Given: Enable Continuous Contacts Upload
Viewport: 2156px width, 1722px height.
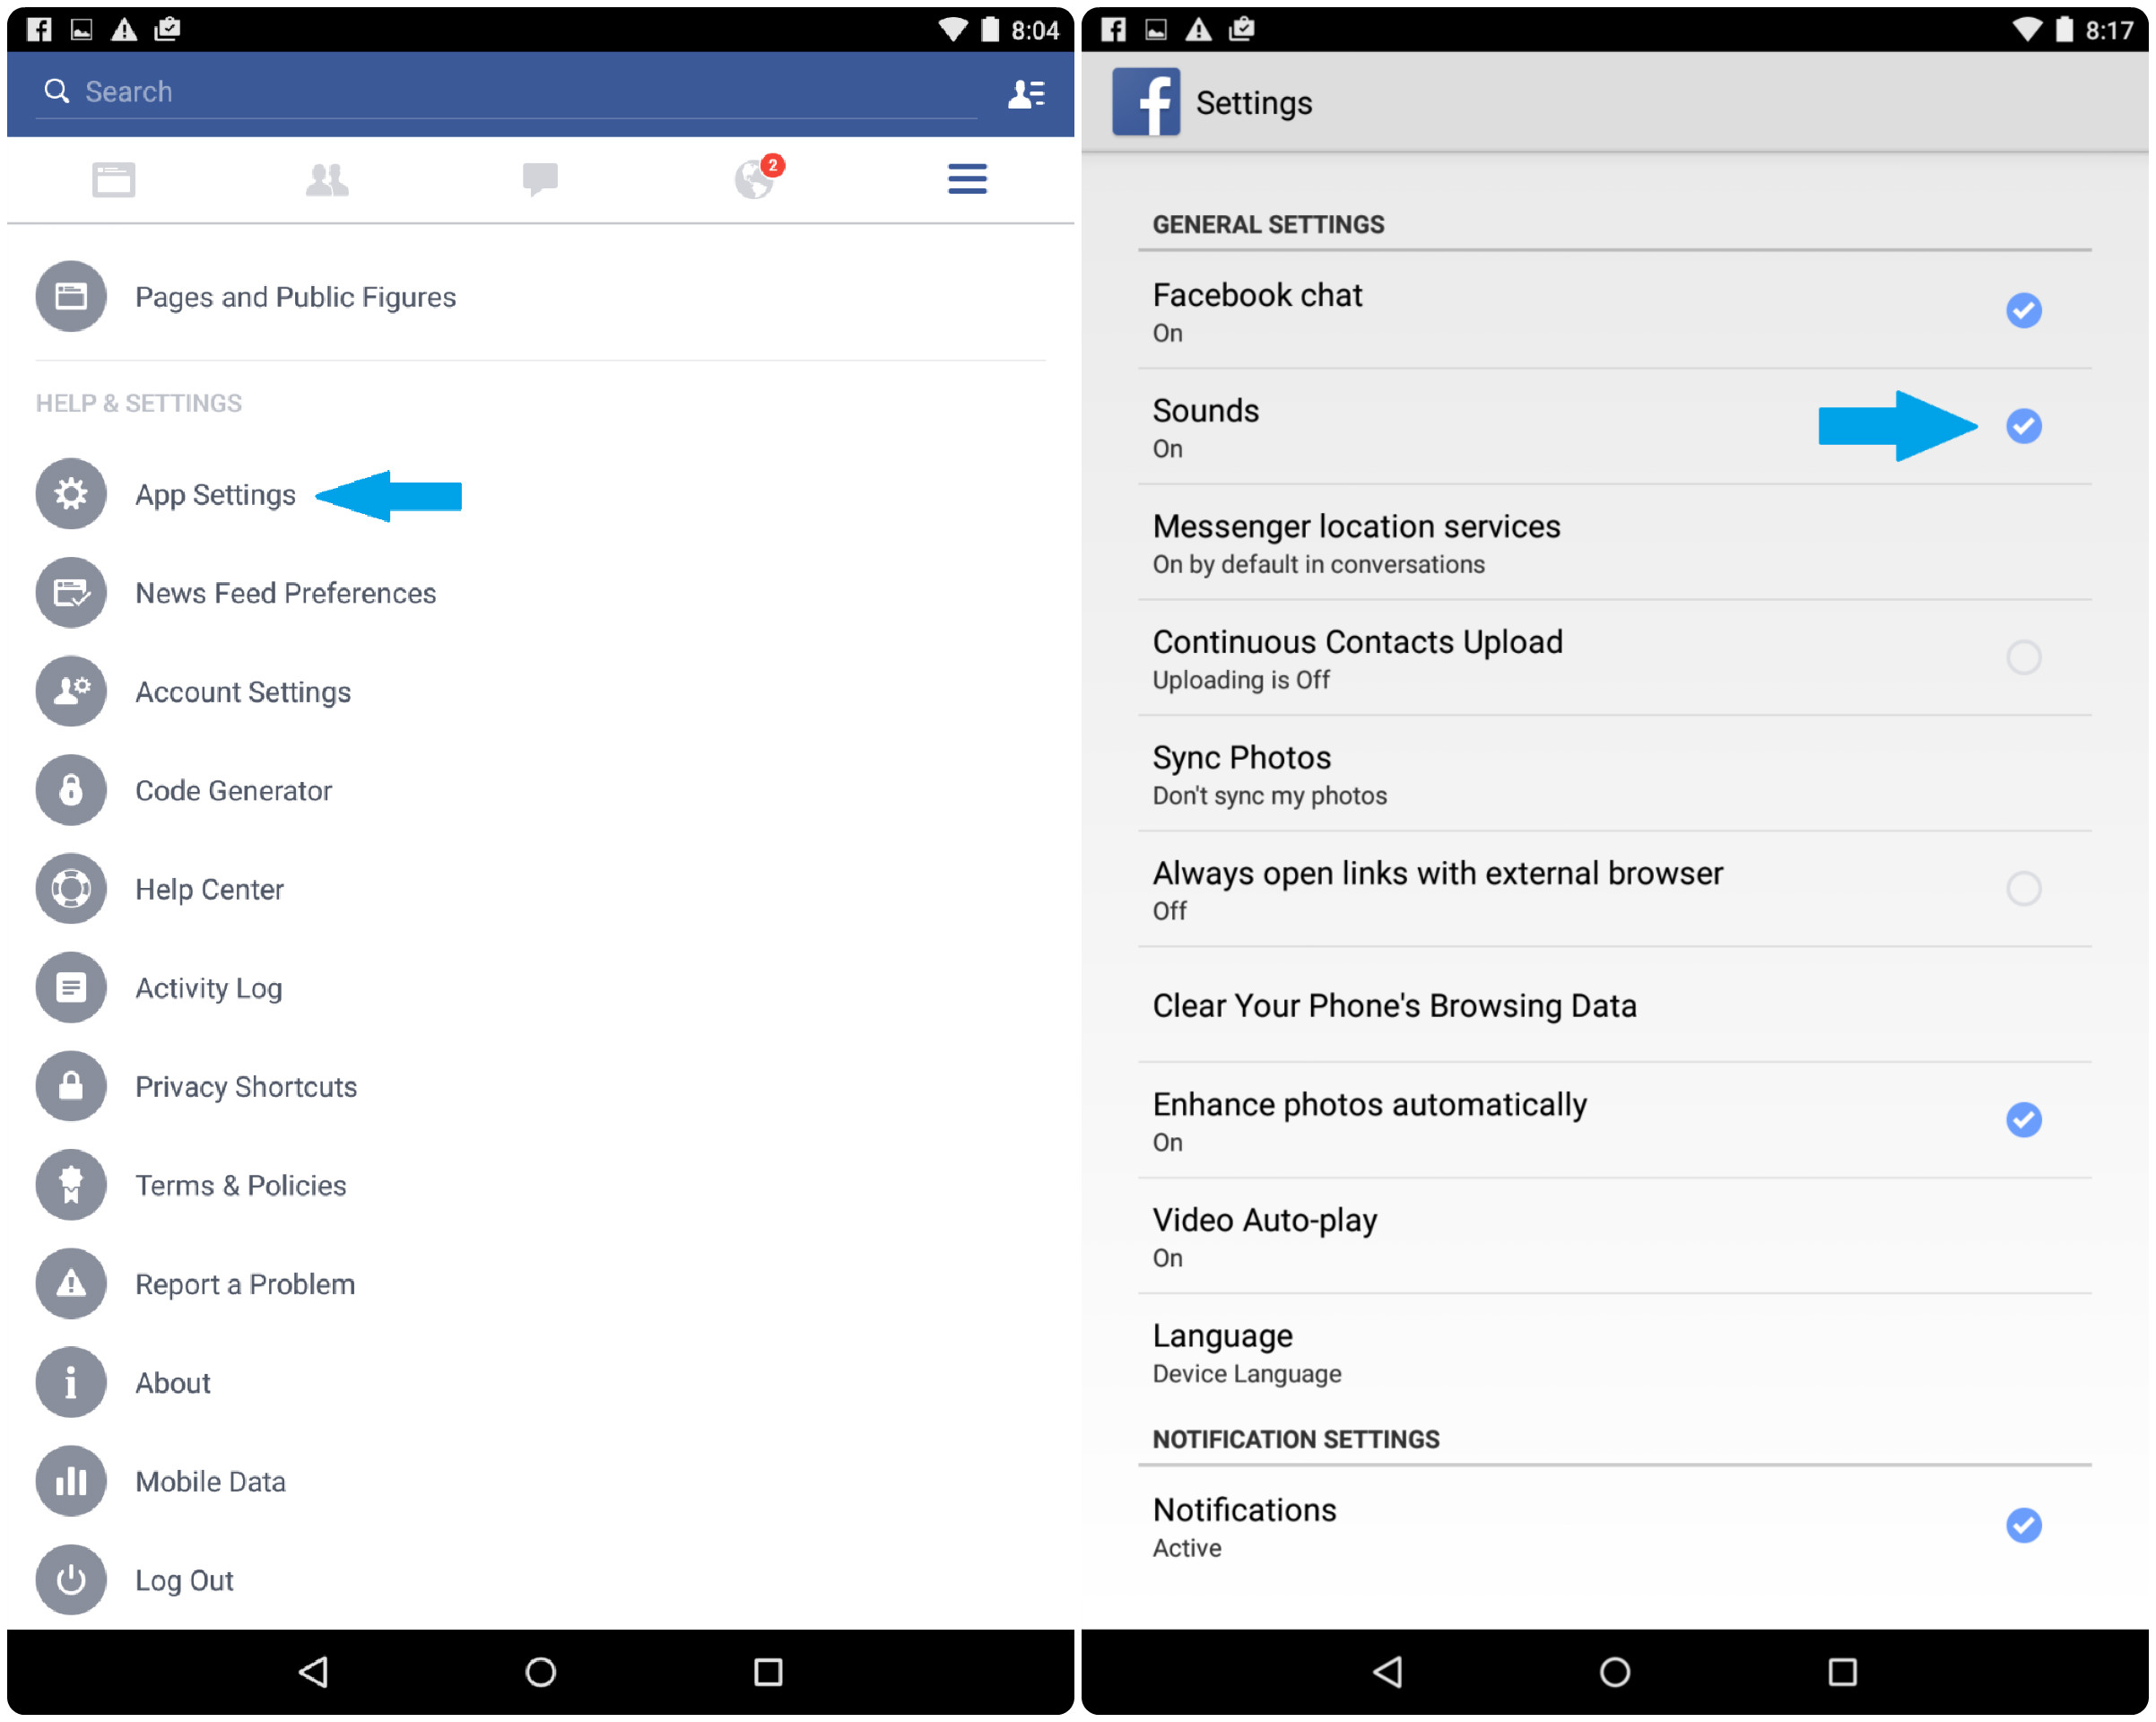Looking at the screenshot, I should tap(2024, 658).
